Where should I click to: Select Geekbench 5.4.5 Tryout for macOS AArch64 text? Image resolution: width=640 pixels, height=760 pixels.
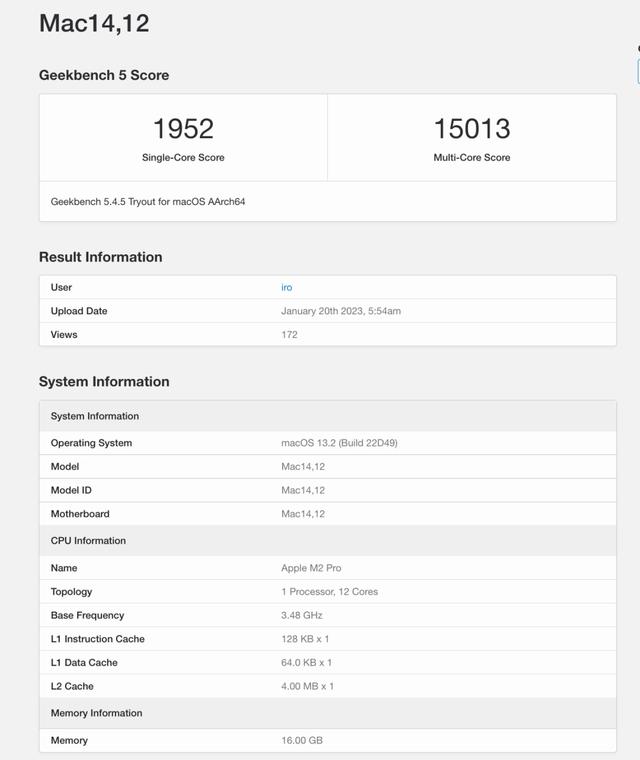[x=148, y=202]
